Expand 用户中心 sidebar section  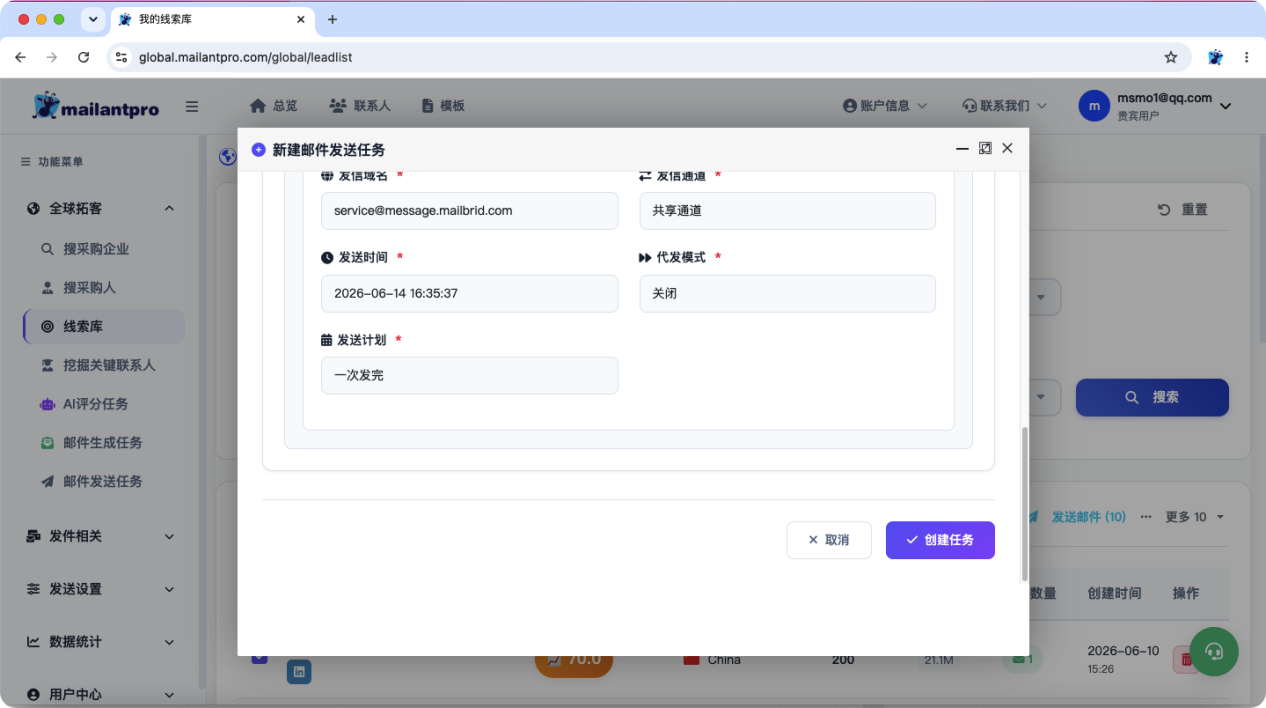click(x=100, y=694)
